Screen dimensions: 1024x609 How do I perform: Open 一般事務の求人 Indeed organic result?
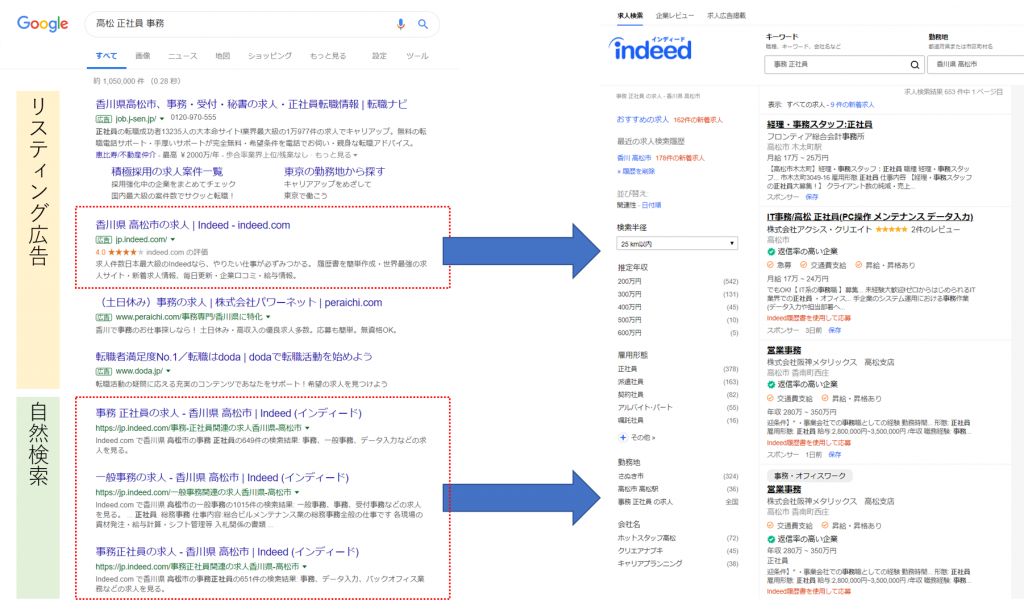coord(222,478)
